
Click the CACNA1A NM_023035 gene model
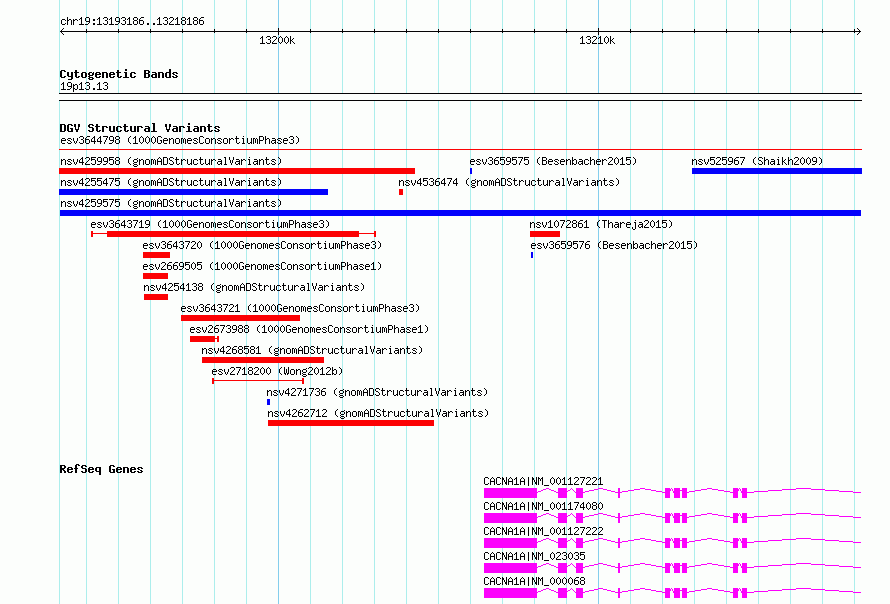click(673, 568)
